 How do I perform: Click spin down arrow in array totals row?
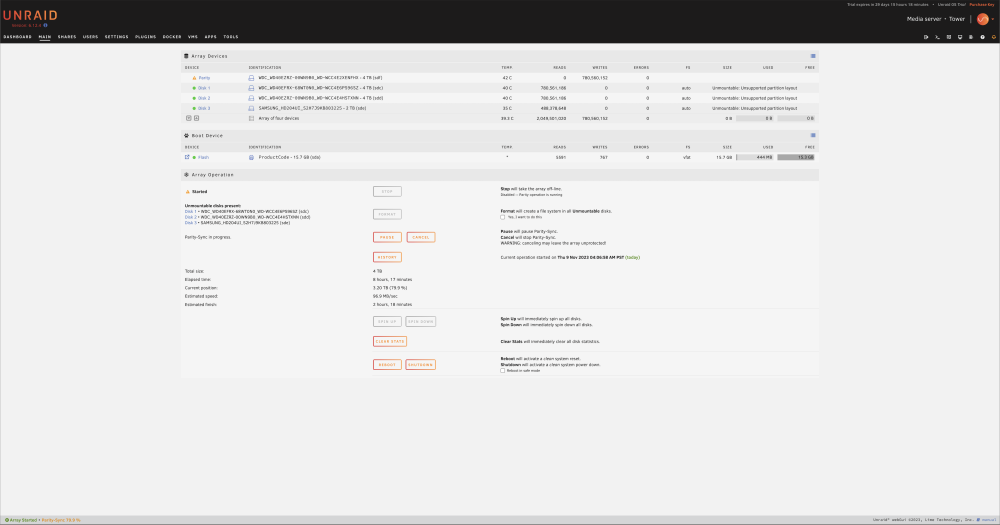point(188,118)
